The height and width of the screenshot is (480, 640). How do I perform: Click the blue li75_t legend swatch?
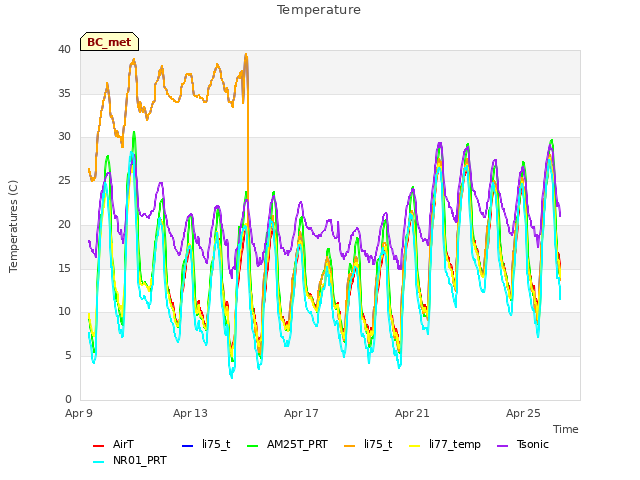coord(187,445)
